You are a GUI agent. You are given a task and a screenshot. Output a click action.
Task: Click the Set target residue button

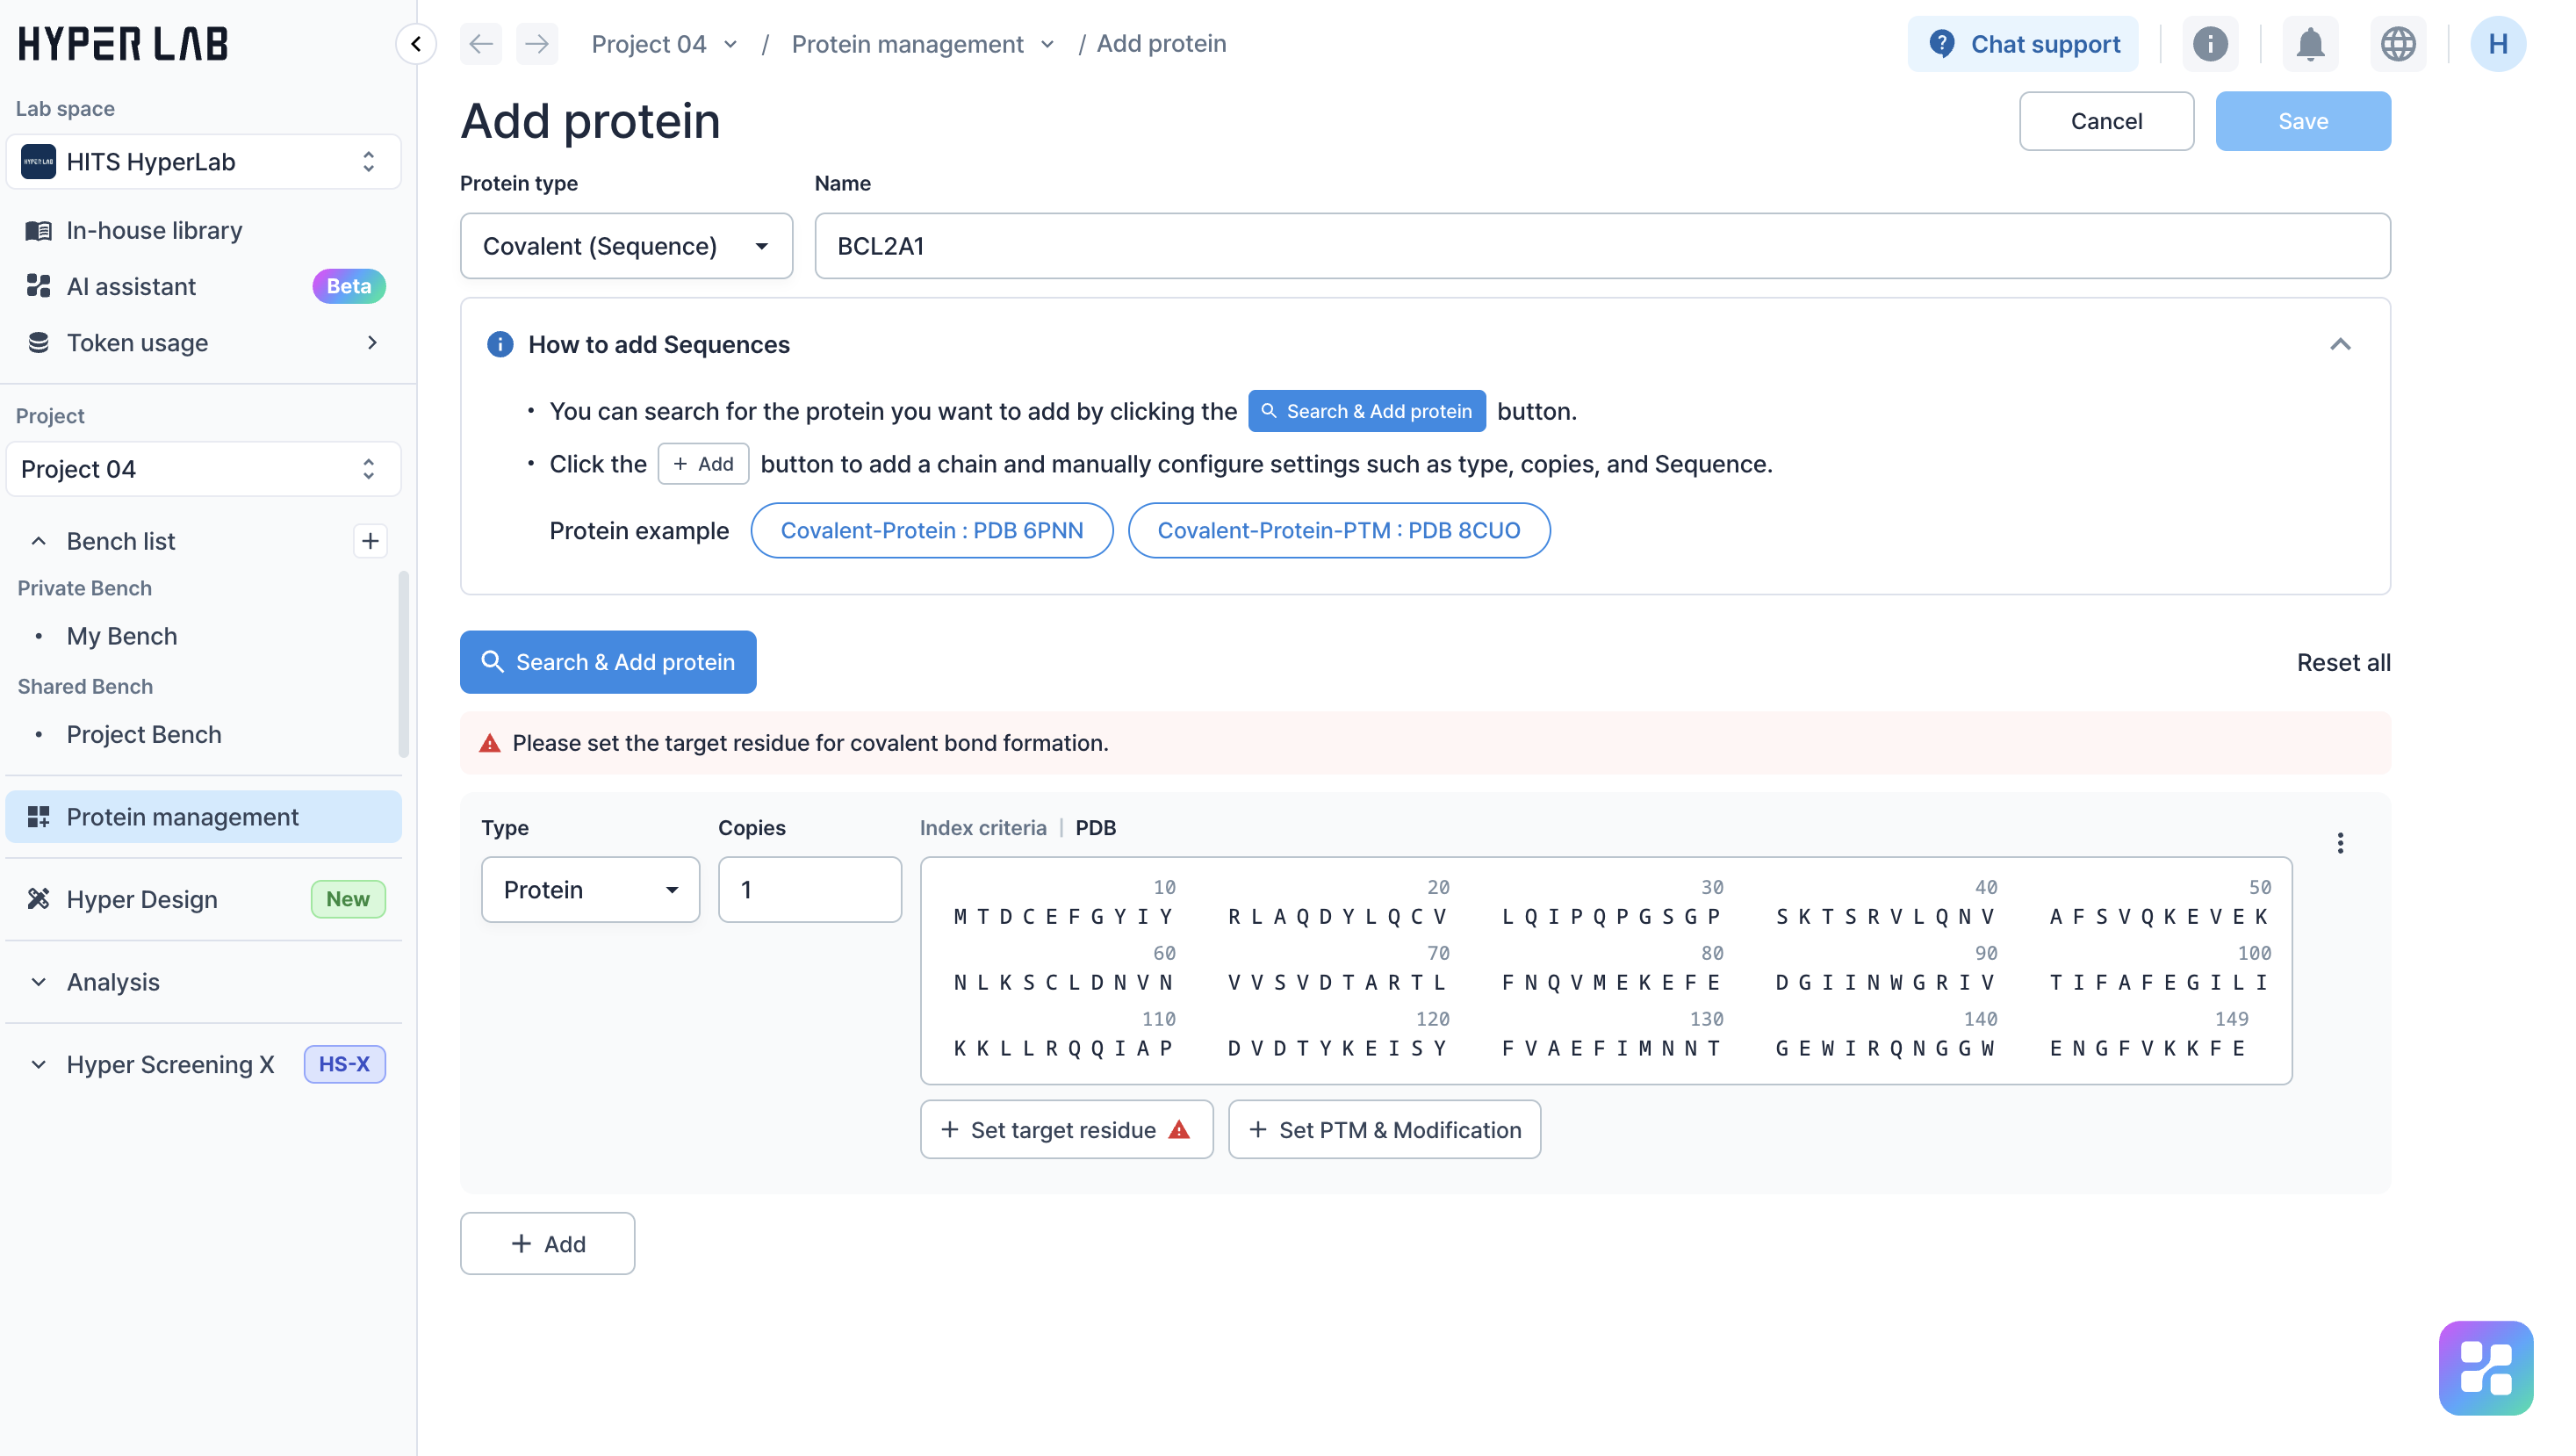[x=1066, y=1129]
